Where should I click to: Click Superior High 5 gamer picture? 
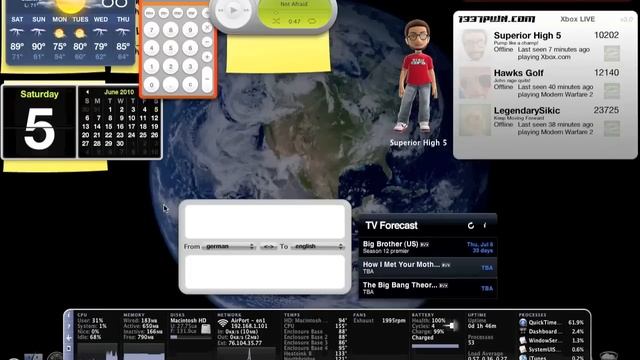click(475, 45)
